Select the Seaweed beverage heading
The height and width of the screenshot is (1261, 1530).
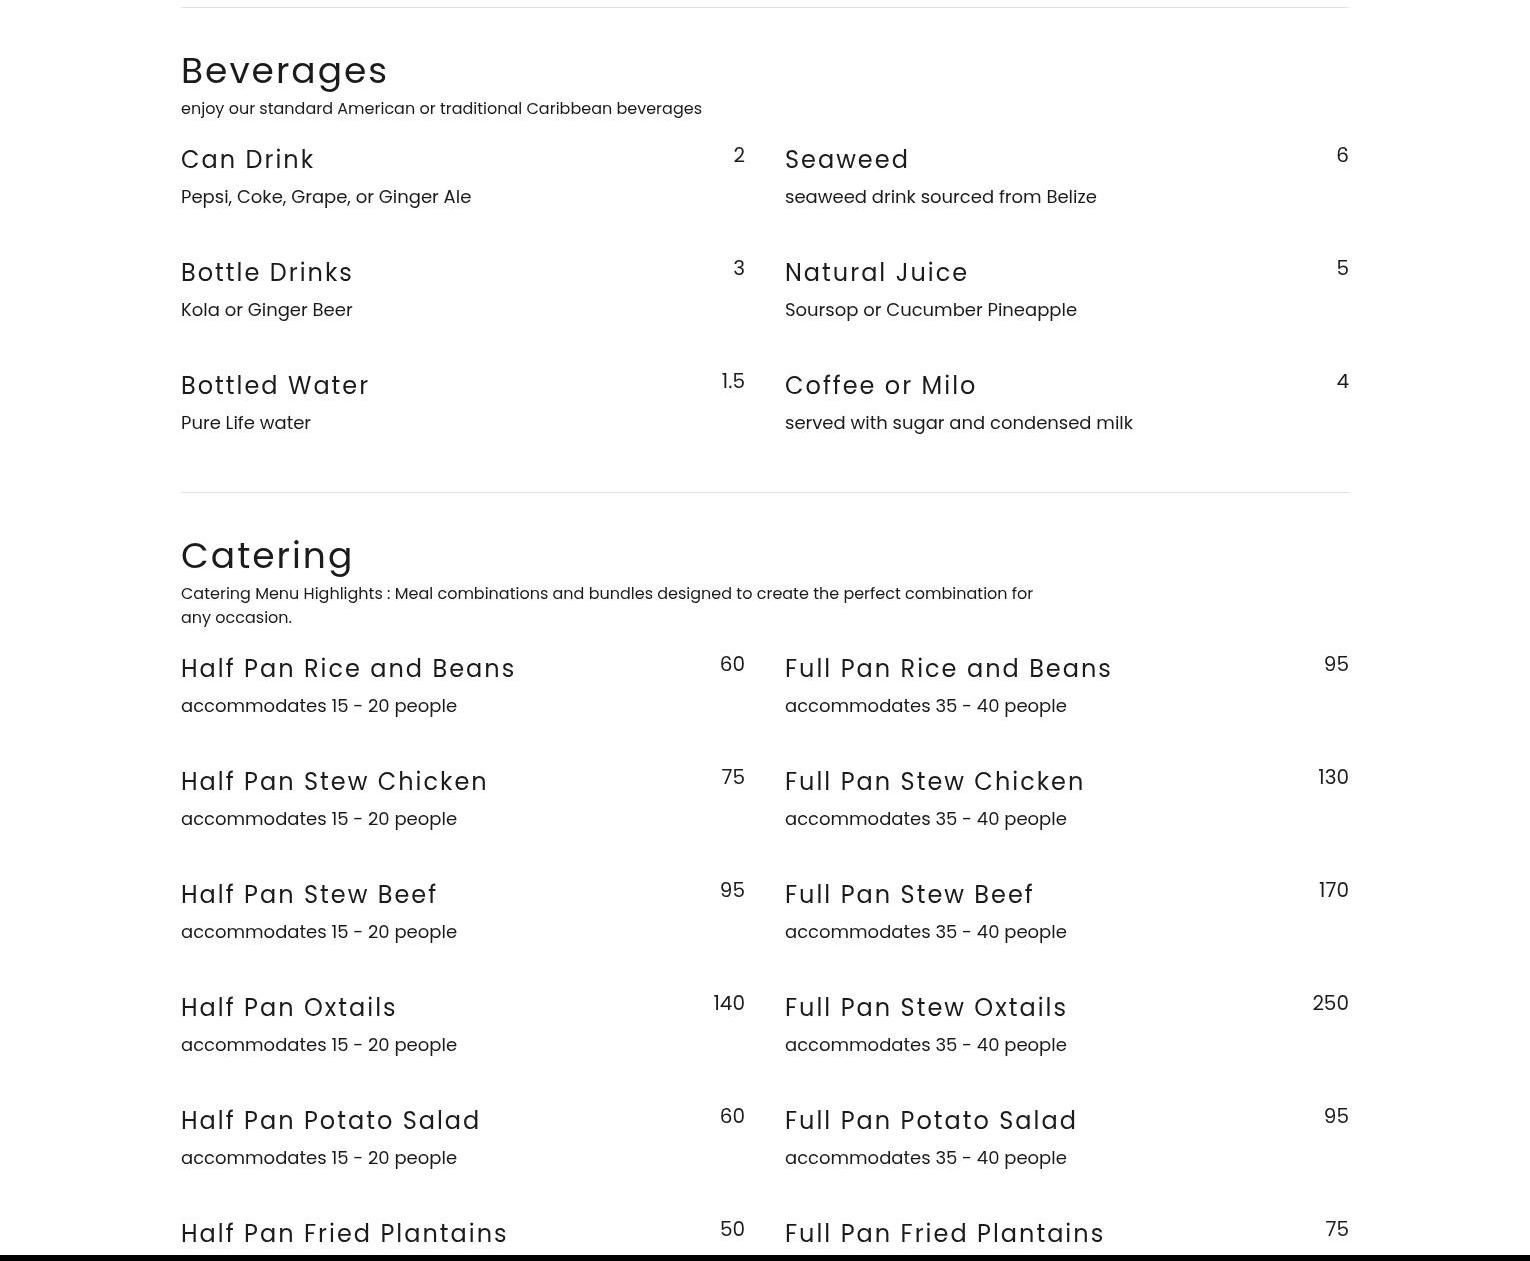[x=846, y=160]
